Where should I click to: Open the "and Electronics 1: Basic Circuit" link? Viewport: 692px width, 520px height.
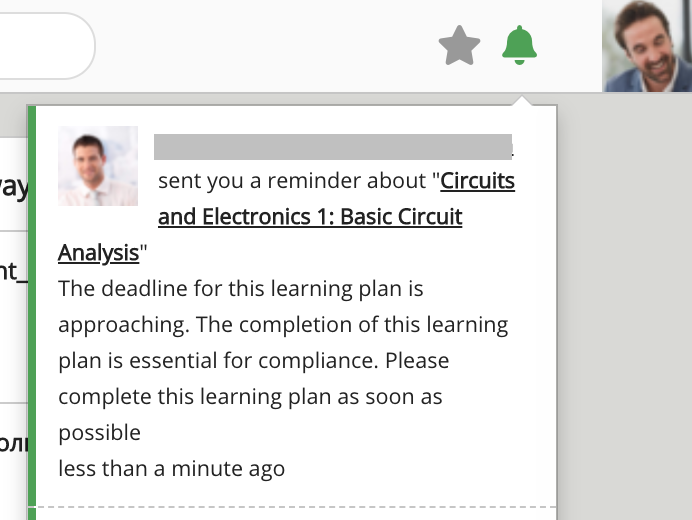click(x=310, y=217)
